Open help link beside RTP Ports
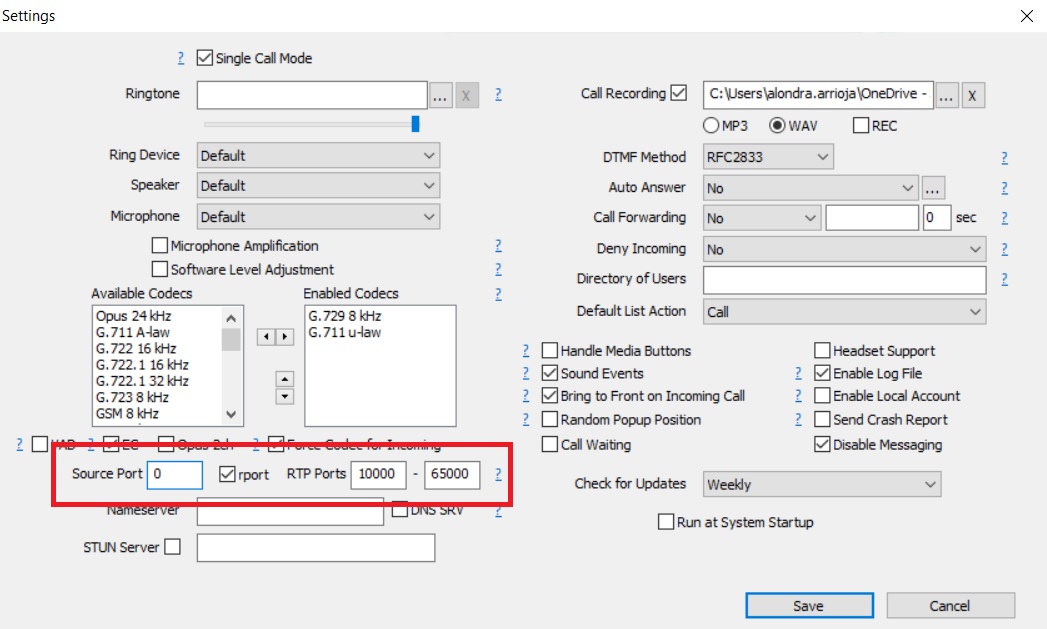This screenshot has height=629, width=1047. point(498,475)
